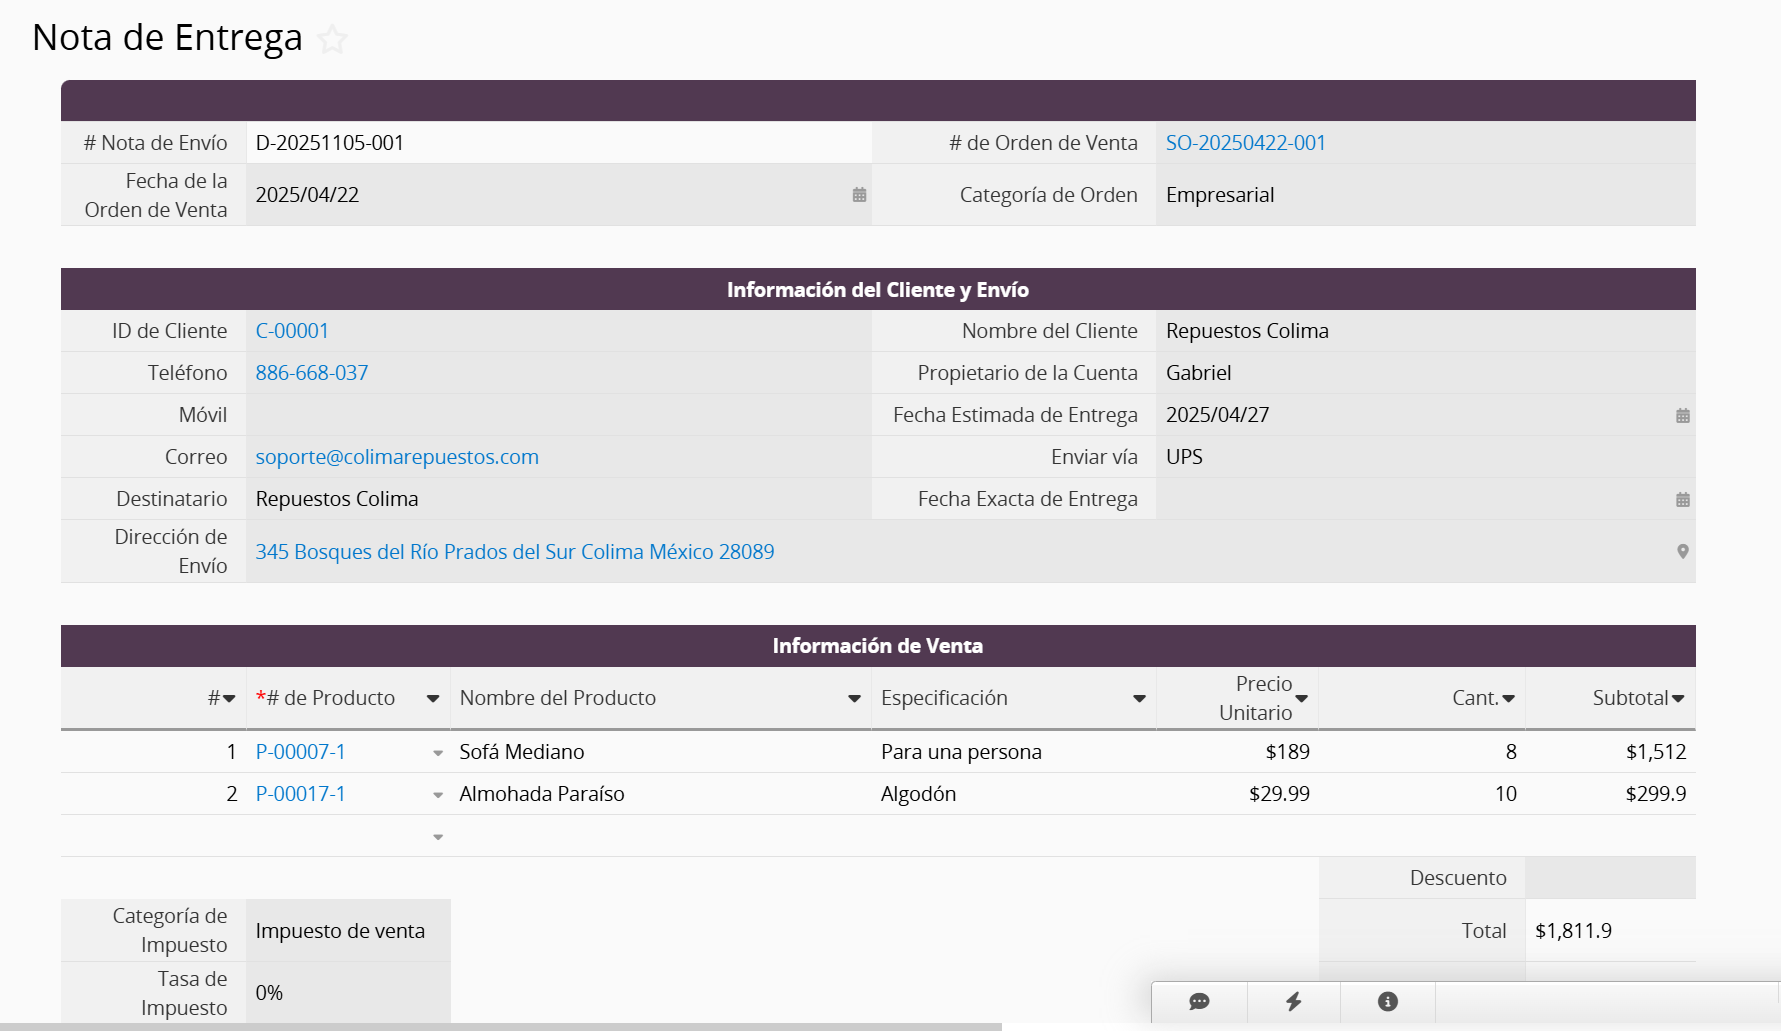1781x1031 pixels.
Task: Open calendar picker for Fecha Exacta de Entrega
Action: (1682, 499)
